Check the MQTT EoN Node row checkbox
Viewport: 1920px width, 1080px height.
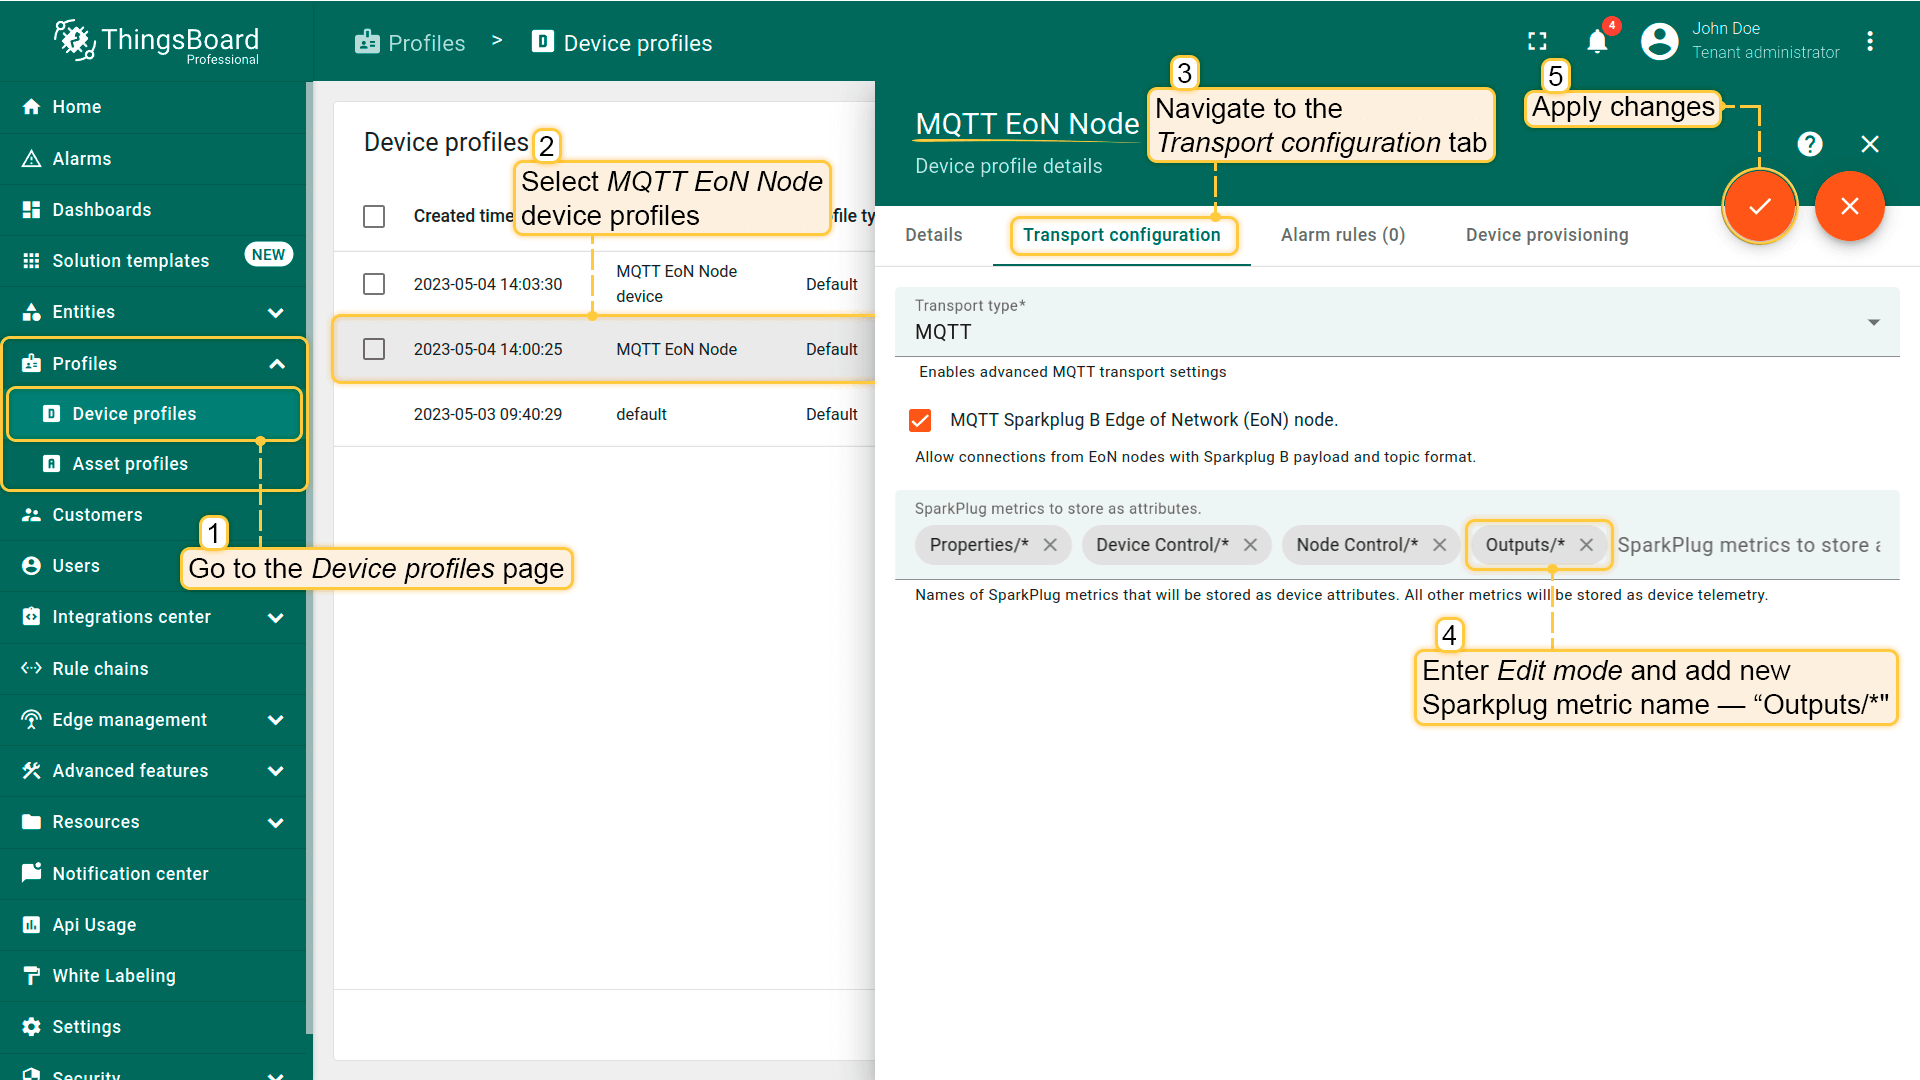click(x=374, y=349)
